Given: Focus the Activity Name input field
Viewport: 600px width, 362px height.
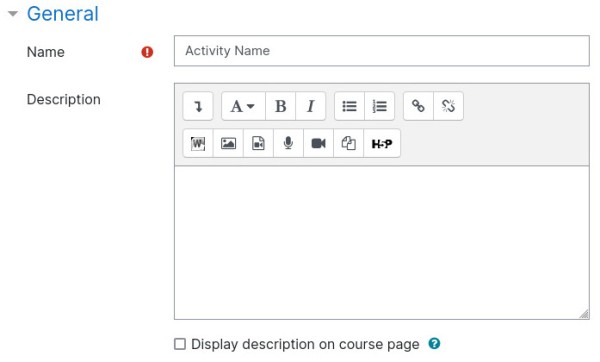Looking at the screenshot, I should (x=382, y=51).
